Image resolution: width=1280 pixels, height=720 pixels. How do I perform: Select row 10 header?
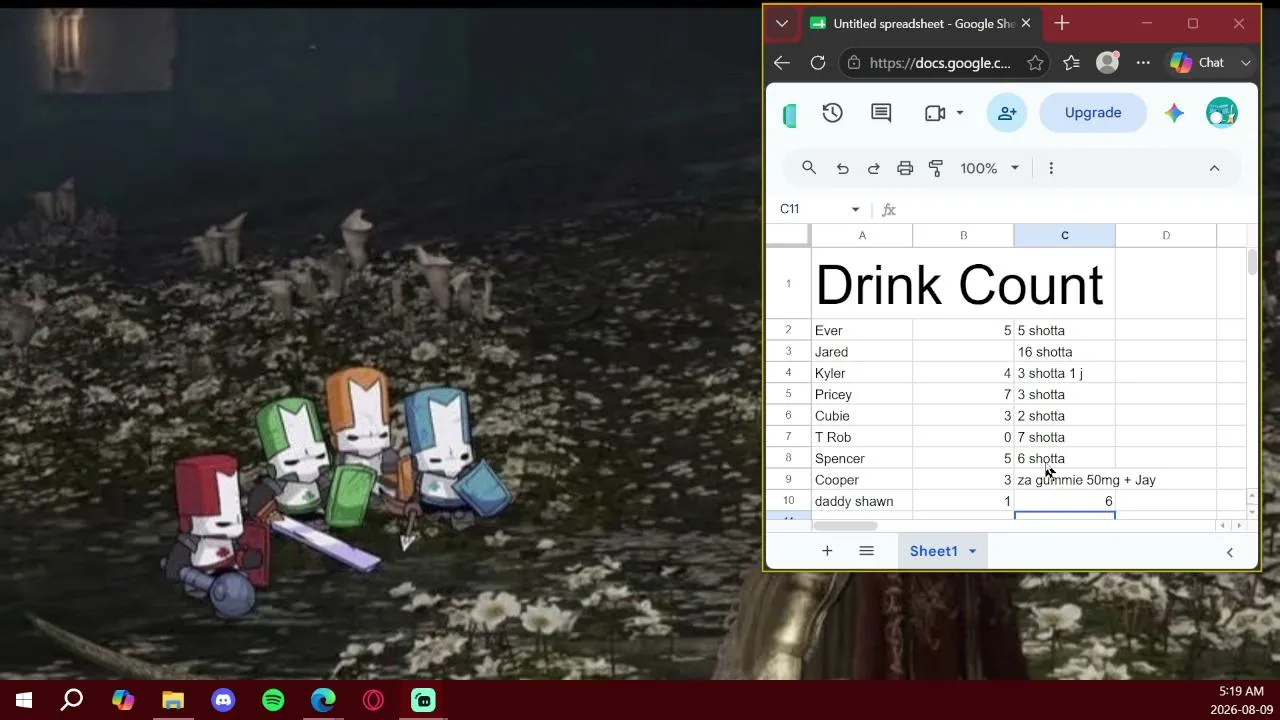788,501
